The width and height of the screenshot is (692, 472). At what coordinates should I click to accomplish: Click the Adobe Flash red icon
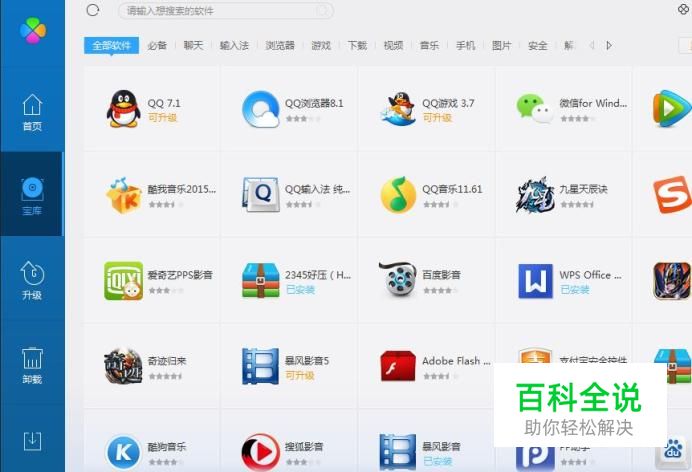click(398, 366)
